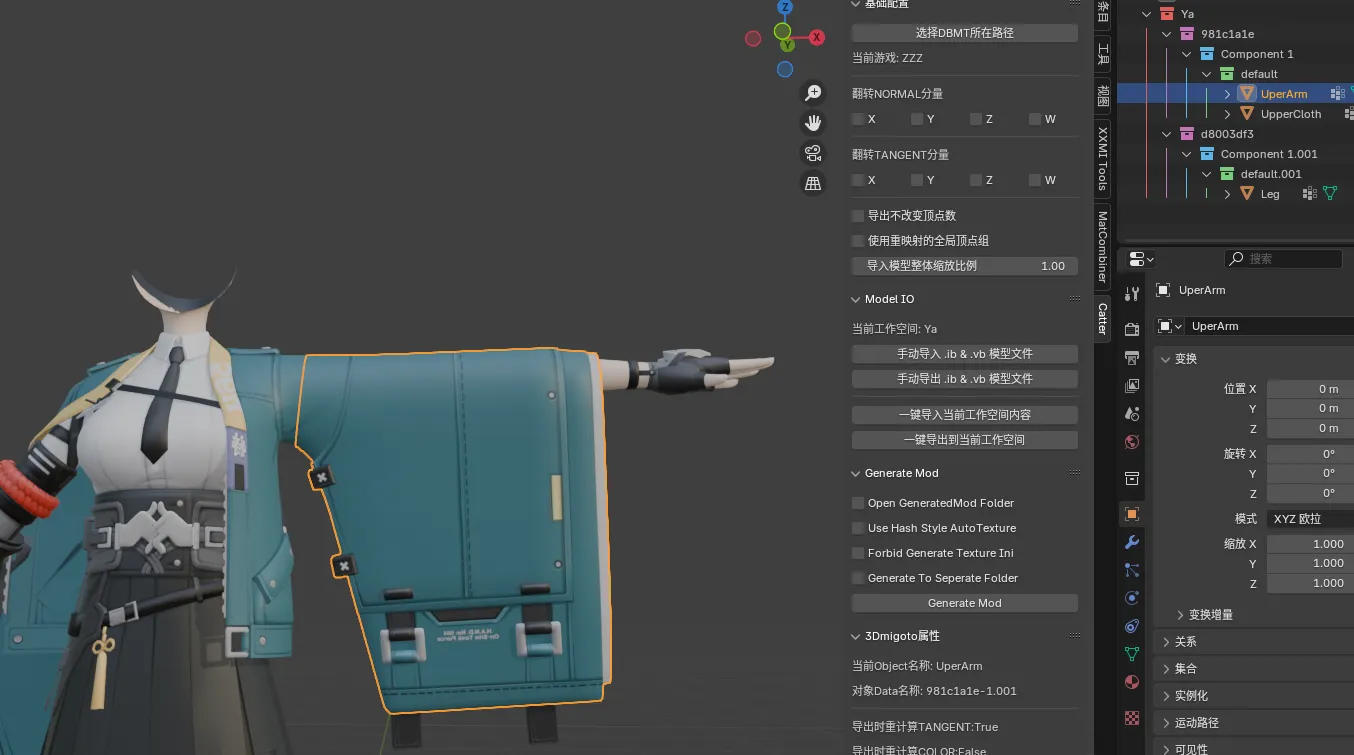Enable flip NORMAL X checkbox
The height and width of the screenshot is (755, 1354).
(858, 119)
